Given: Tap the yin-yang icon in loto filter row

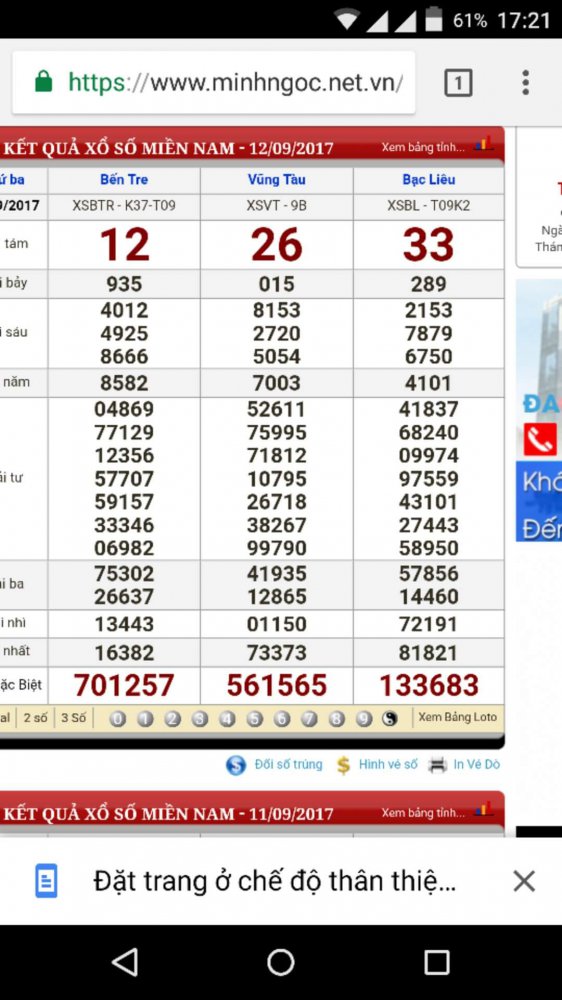Looking at the screenshot, I should tap(390, 719).
